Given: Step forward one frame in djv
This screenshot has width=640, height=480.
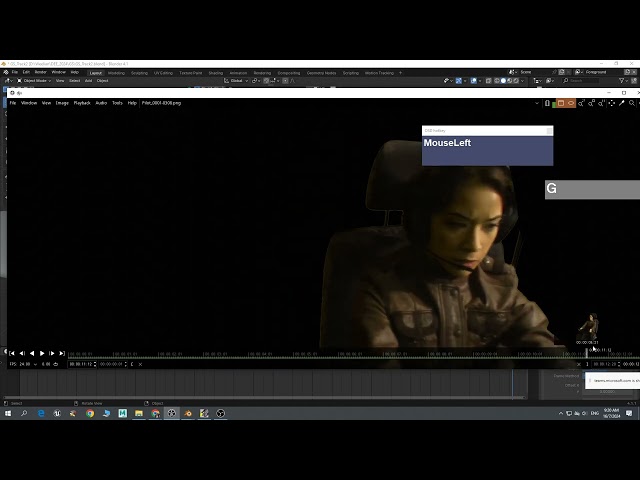Looking at the screenshot, I should (x=52, y=353).
